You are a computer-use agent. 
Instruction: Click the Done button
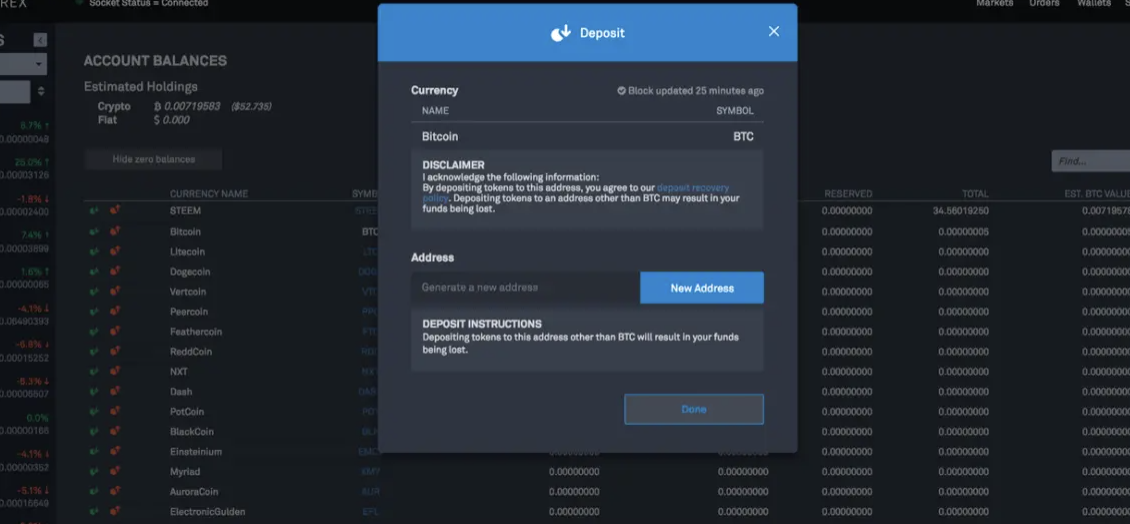tap(694, 409)
